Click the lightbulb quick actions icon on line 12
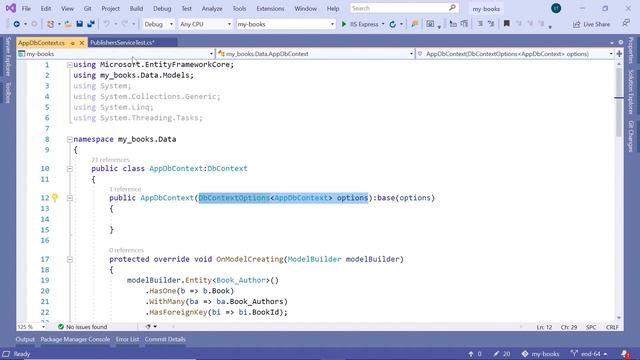Image resolution: width=640 pixels, height=360 pixels. tap(55, 198)
